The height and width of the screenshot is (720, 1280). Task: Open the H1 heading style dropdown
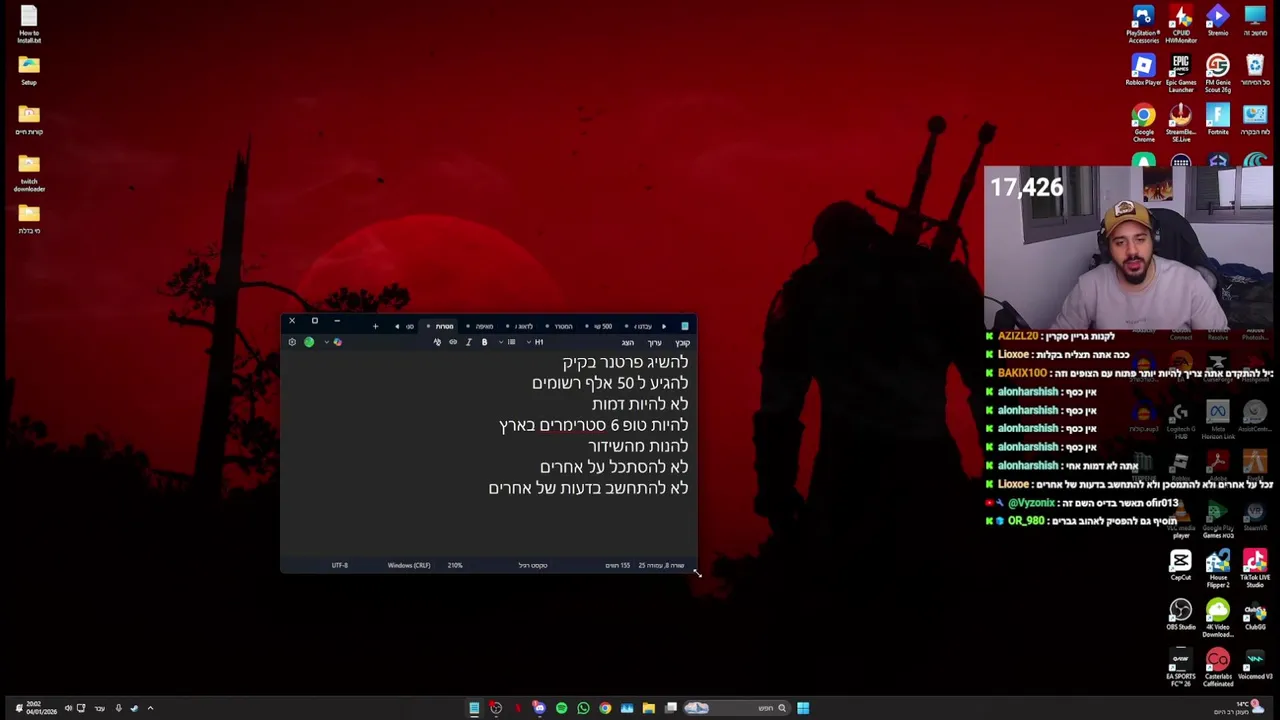pyautogui.click(x=534, y=342)
